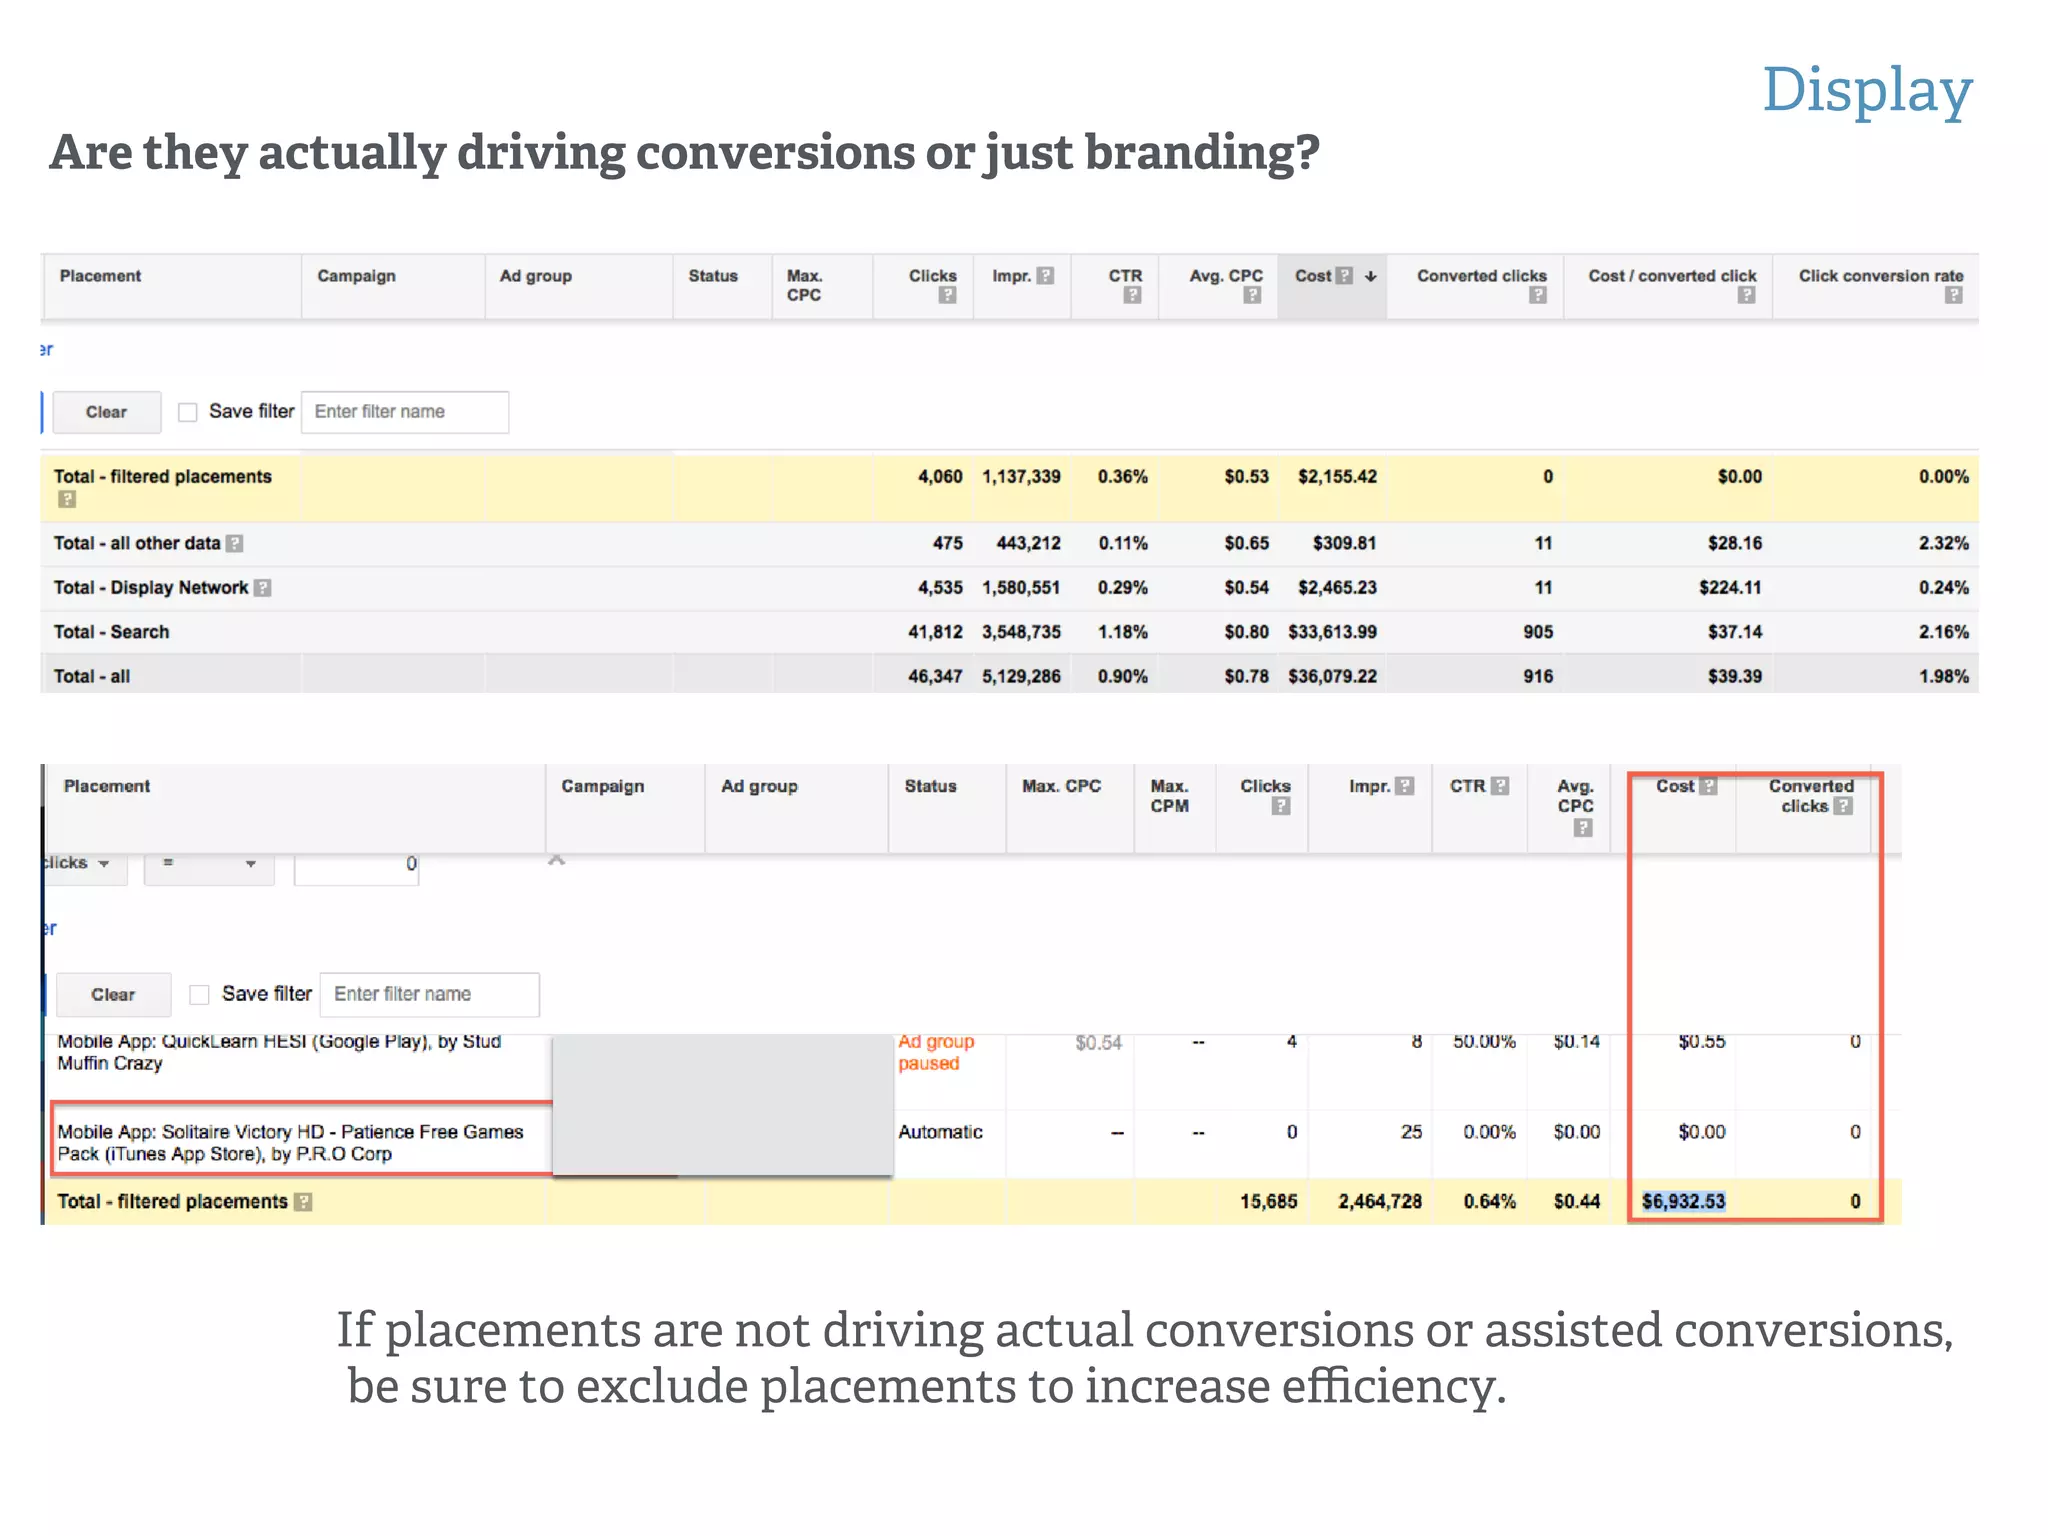Sort by Max. CPC column in top table
The width and height of the screenshot is (2048, 1536).
pyautogui.click(x=804, y=285)
